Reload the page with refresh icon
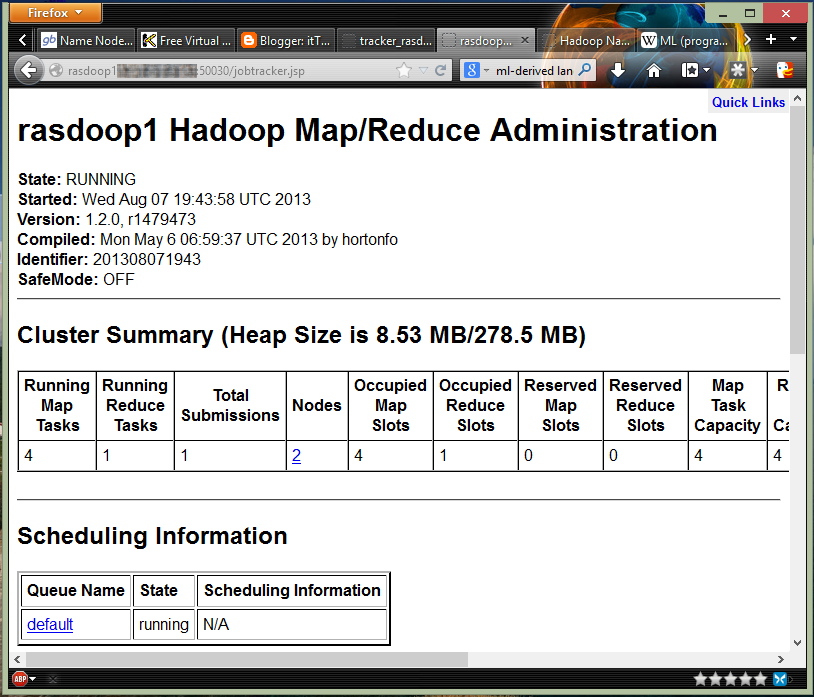This screenshot has width=814, height=697. [441, 70]
